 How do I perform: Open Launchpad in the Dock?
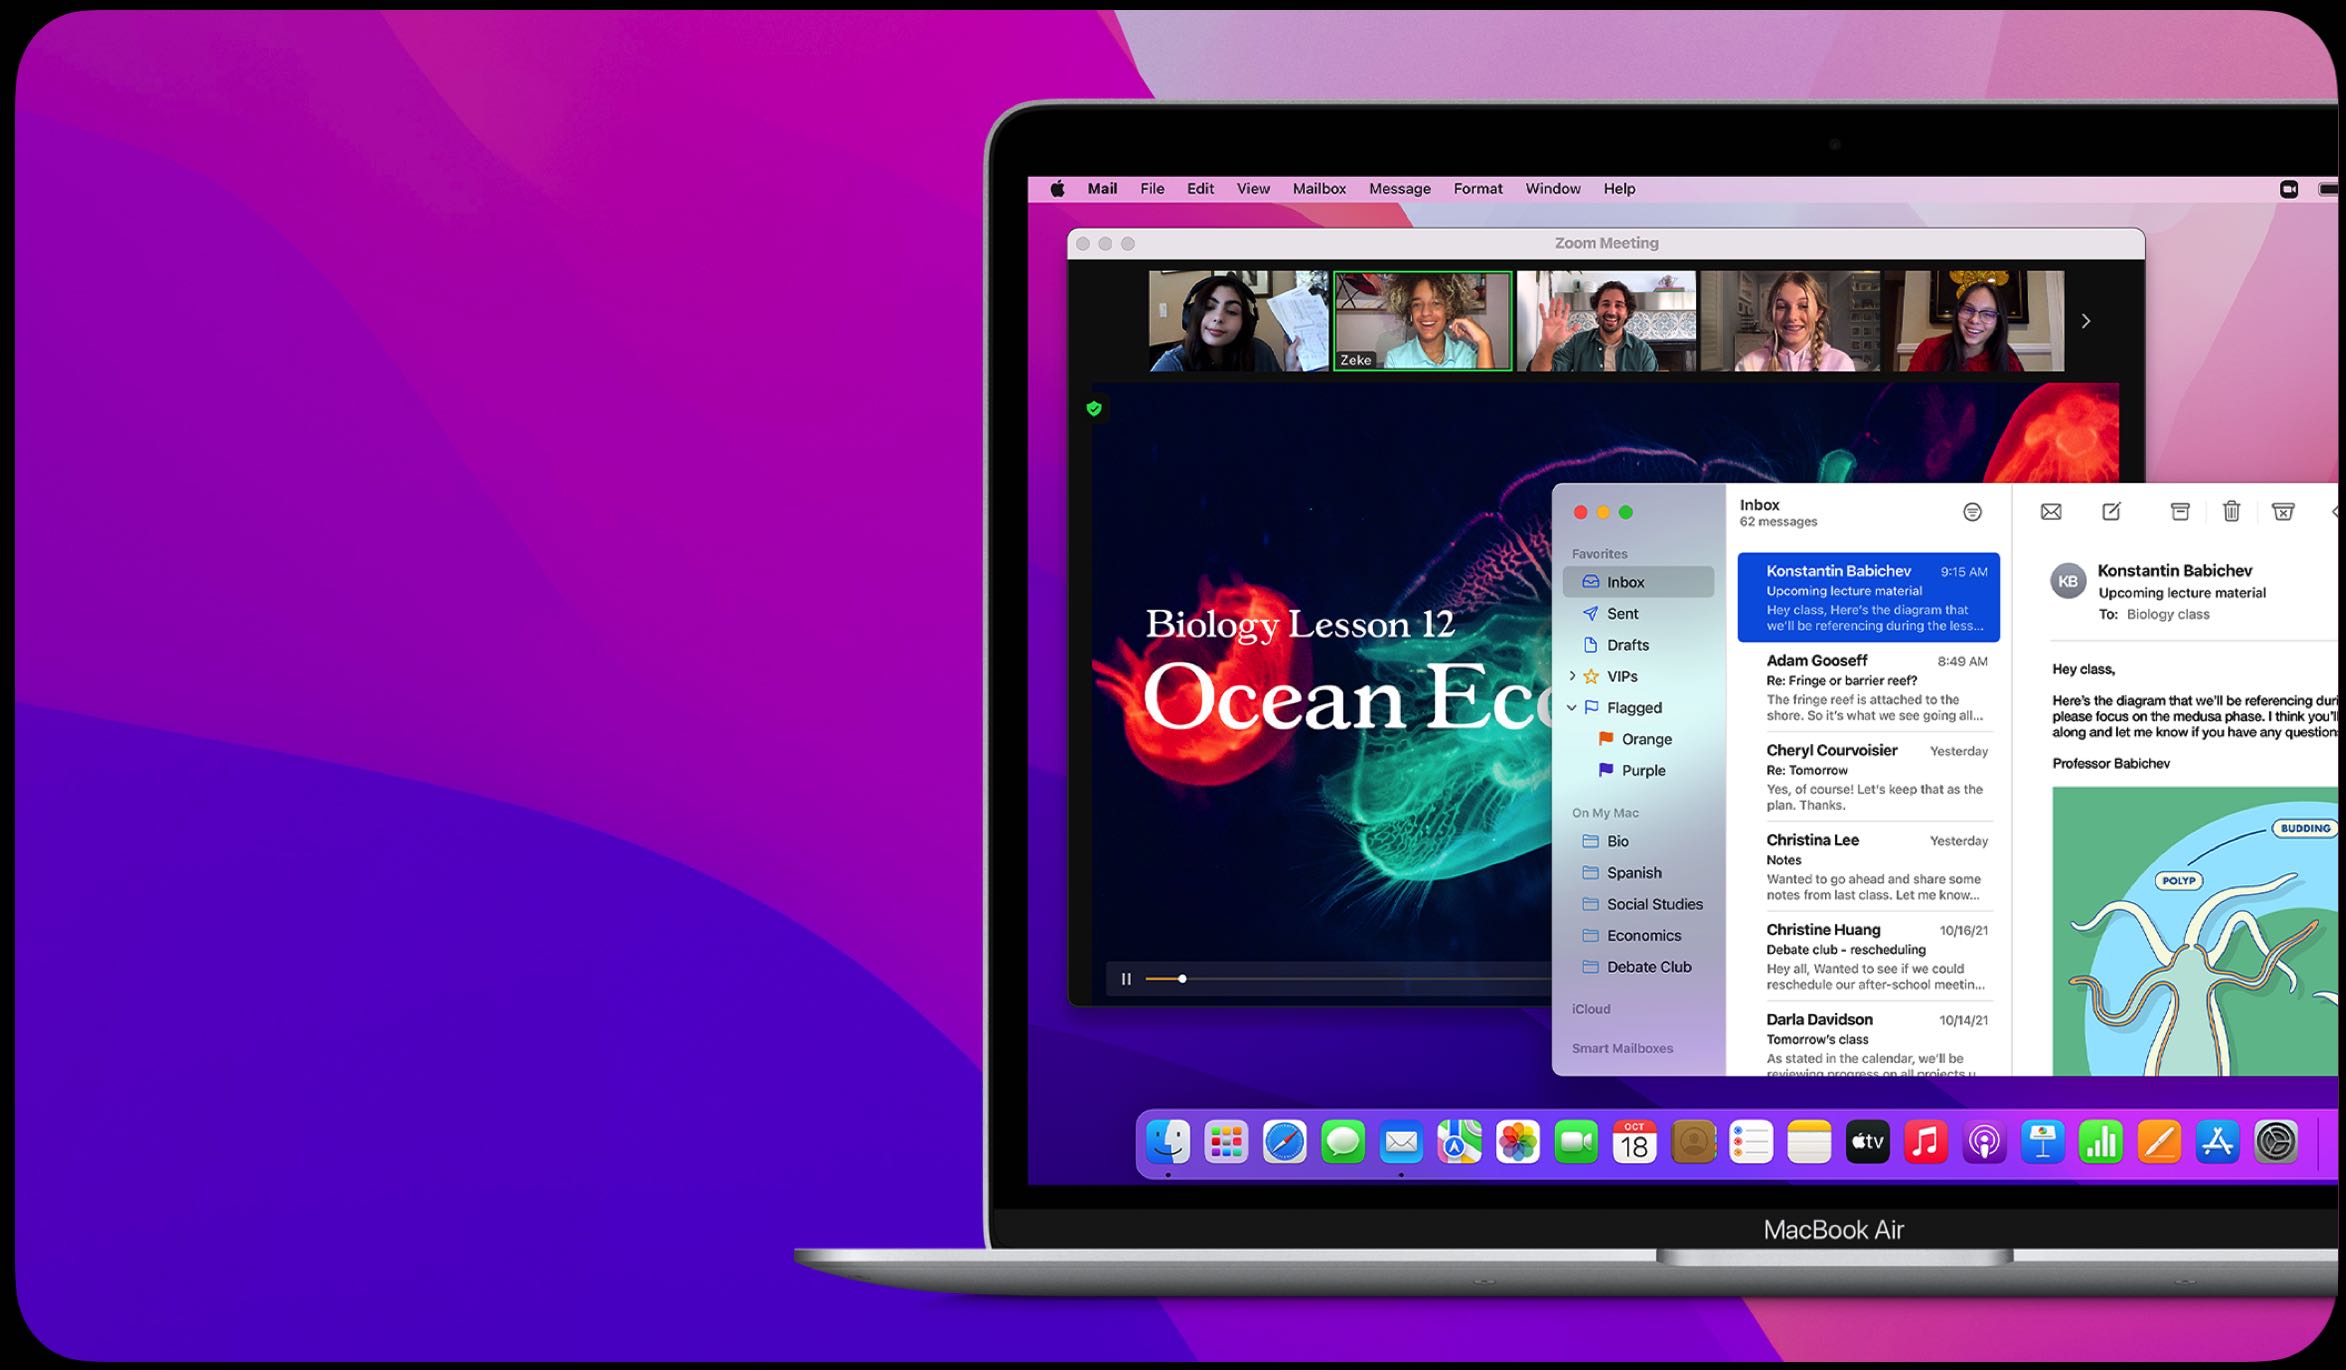(1226, 1142)
